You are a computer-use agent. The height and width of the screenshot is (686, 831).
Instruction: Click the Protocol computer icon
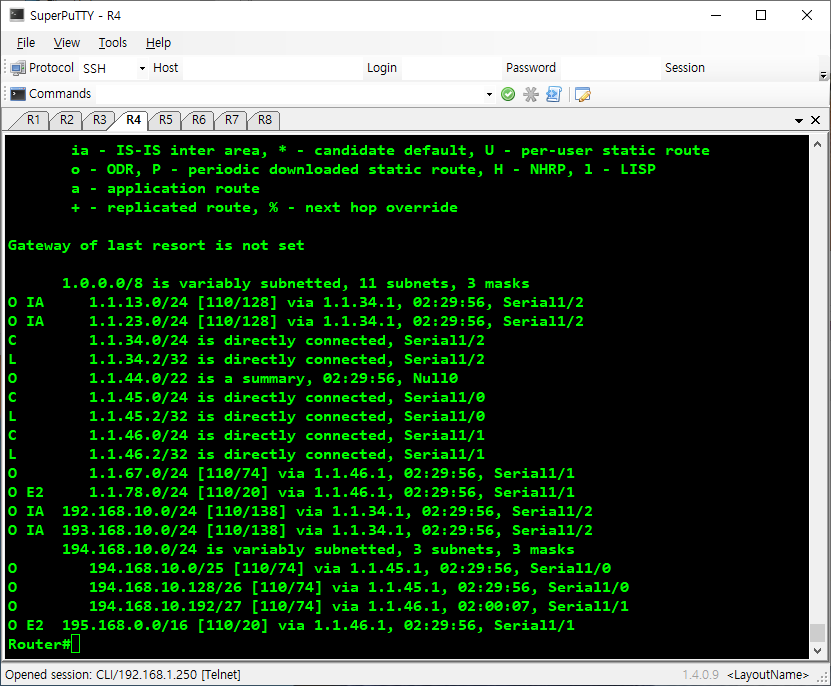[18, 68]
